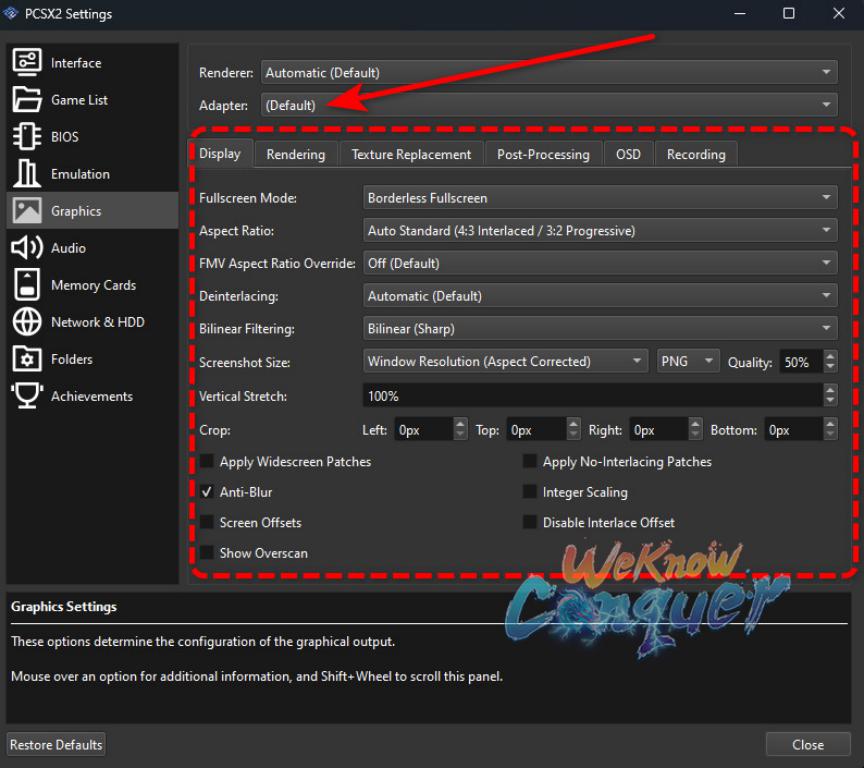
Task: Click the Graphics picture icon
Action: pyautogui.click(x=26, y=211)
